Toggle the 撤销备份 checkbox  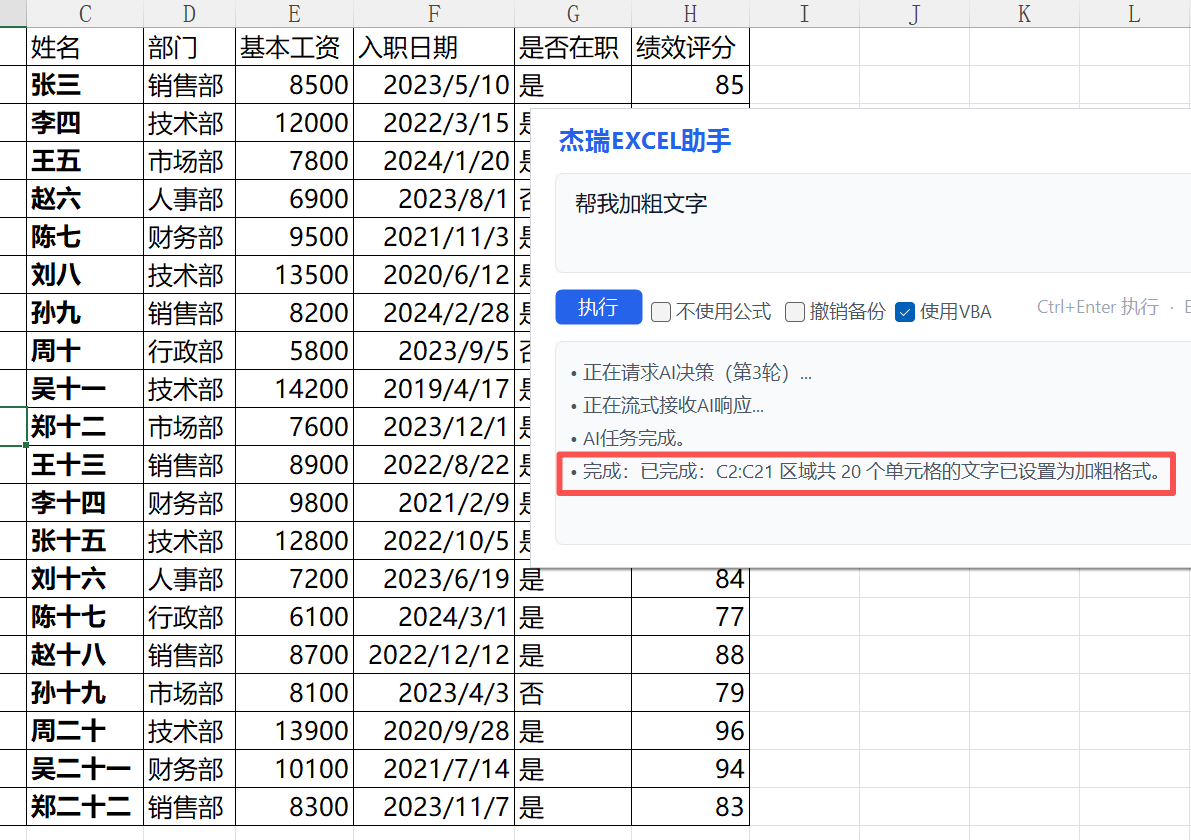pyautogui.click(x=795, y=312)
